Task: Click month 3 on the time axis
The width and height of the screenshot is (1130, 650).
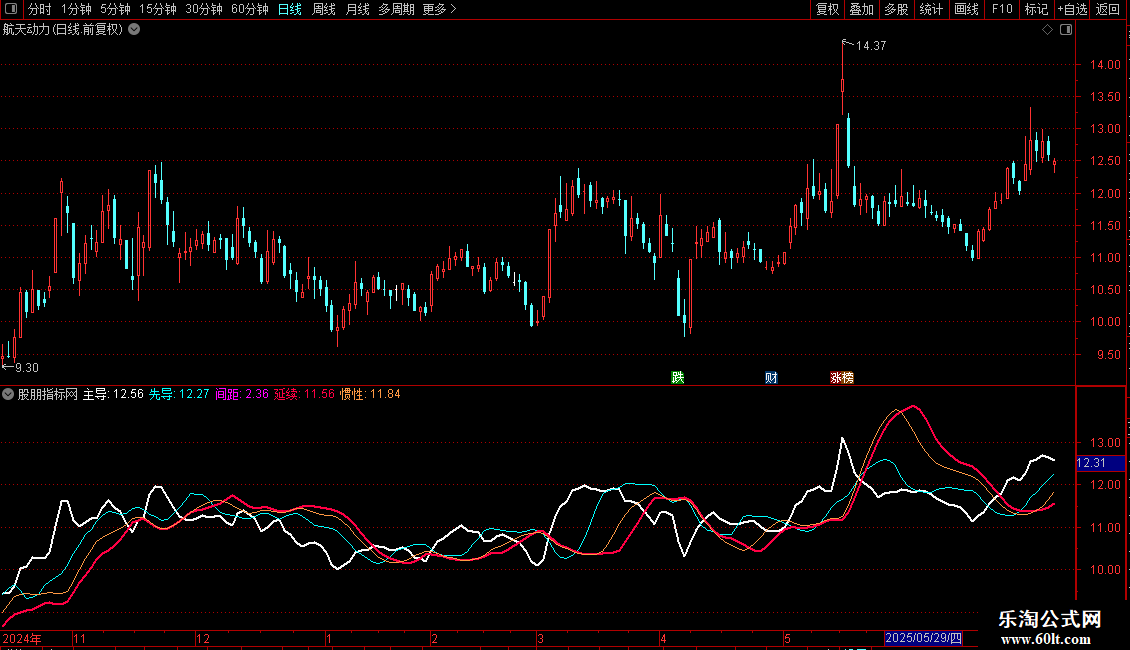Action: coord(540,638)
